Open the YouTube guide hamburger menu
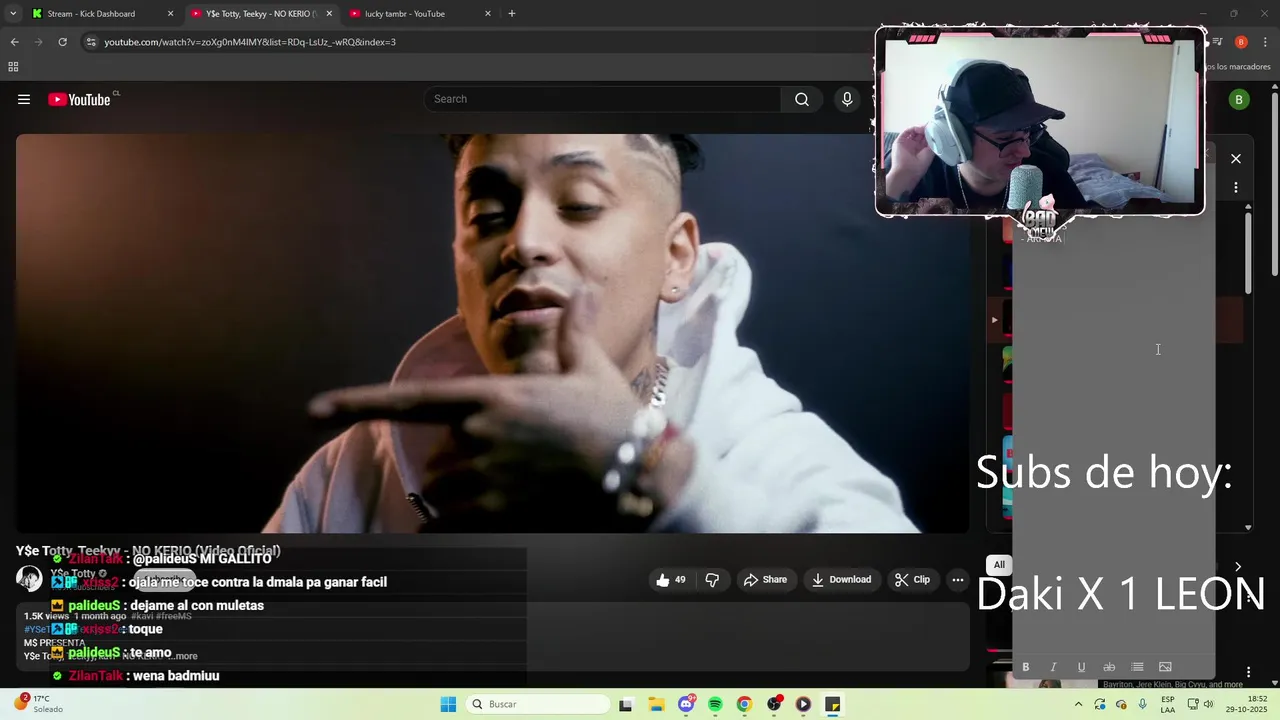 click(24, 99)
